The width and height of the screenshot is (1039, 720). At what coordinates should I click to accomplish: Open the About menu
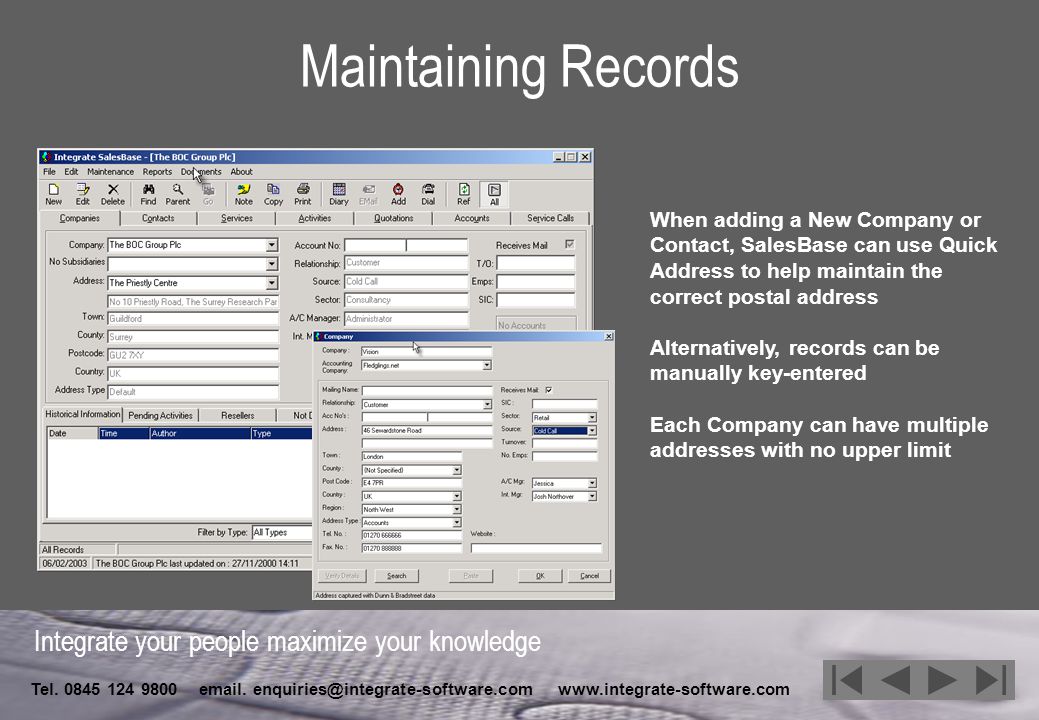click(x=241, y=172)
